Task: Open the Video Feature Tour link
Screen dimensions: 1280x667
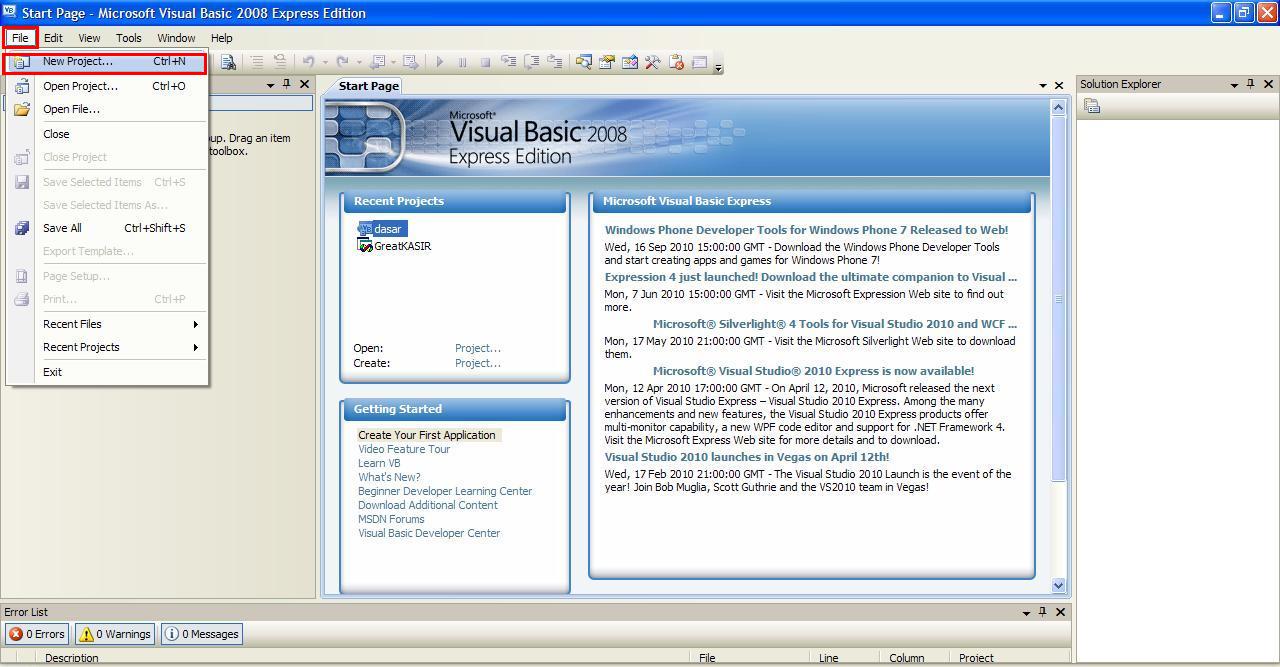Action: (x=404, y=449)
